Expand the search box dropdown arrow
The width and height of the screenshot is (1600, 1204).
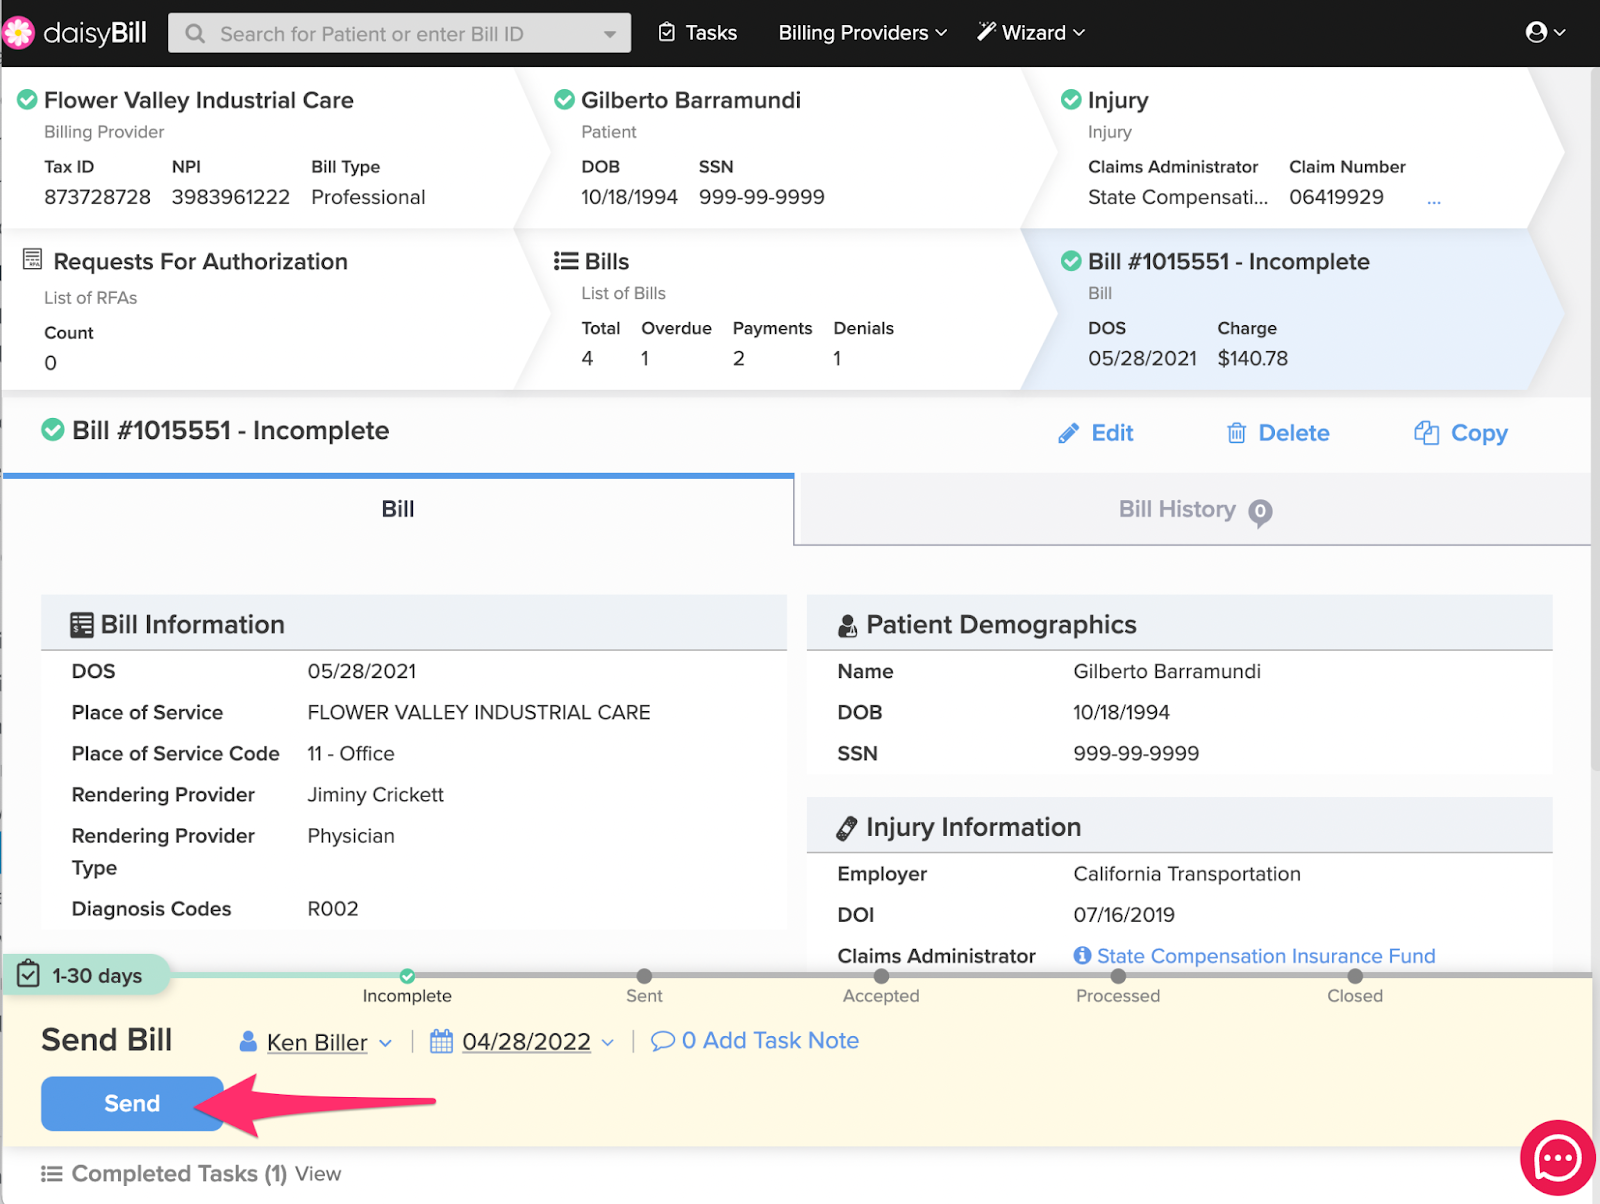pos(610,34)
